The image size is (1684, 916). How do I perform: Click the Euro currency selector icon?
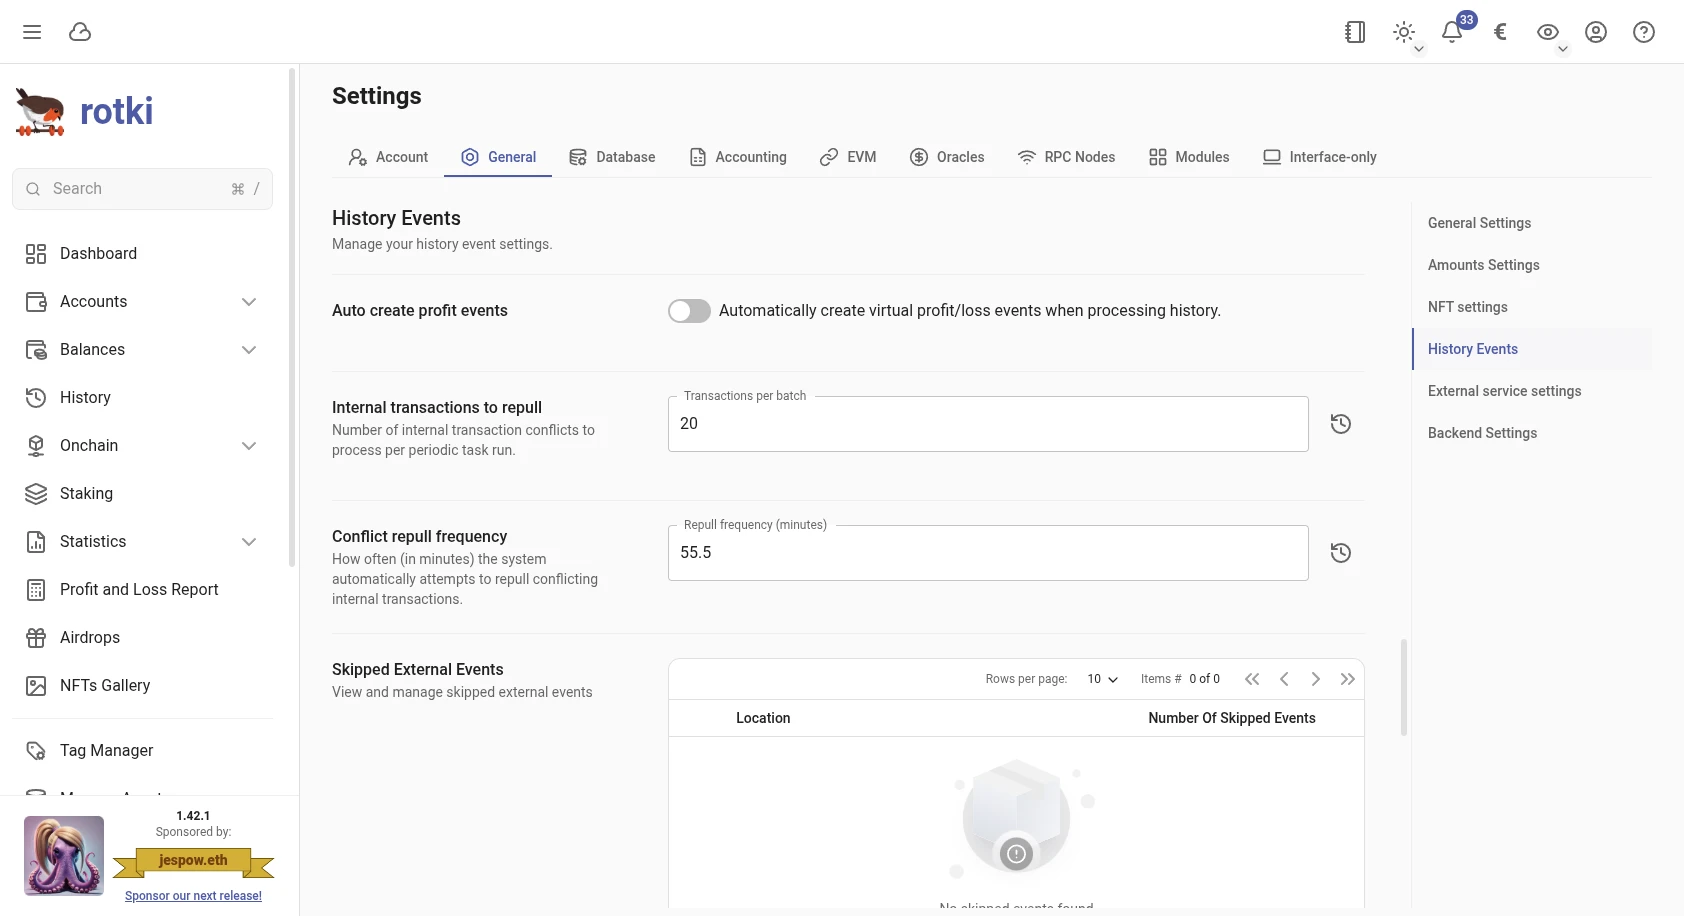point(1499,32)
